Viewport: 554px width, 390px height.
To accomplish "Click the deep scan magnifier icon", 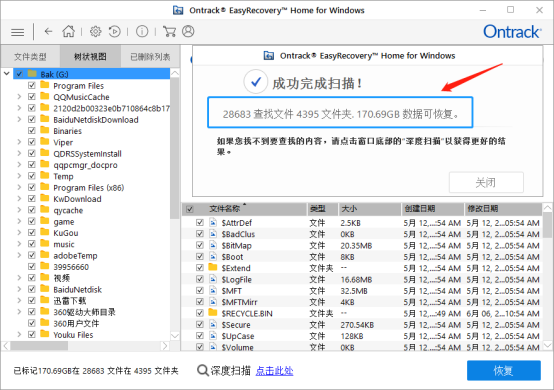I will coord(203,371).
